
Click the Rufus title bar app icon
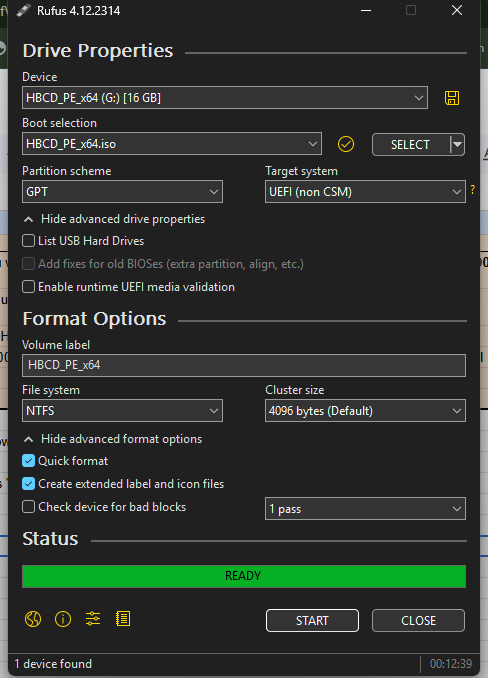click(x=23, y=10)
